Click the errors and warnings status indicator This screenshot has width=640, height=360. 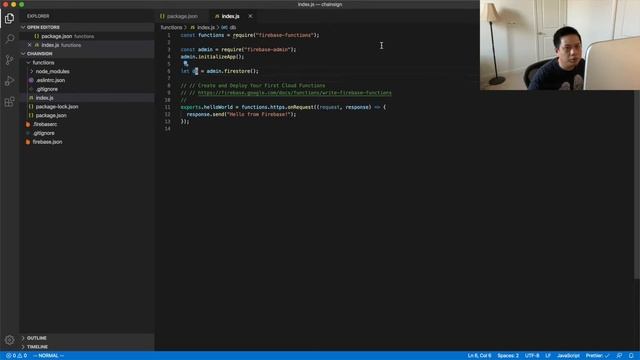(x=16, y=356)
